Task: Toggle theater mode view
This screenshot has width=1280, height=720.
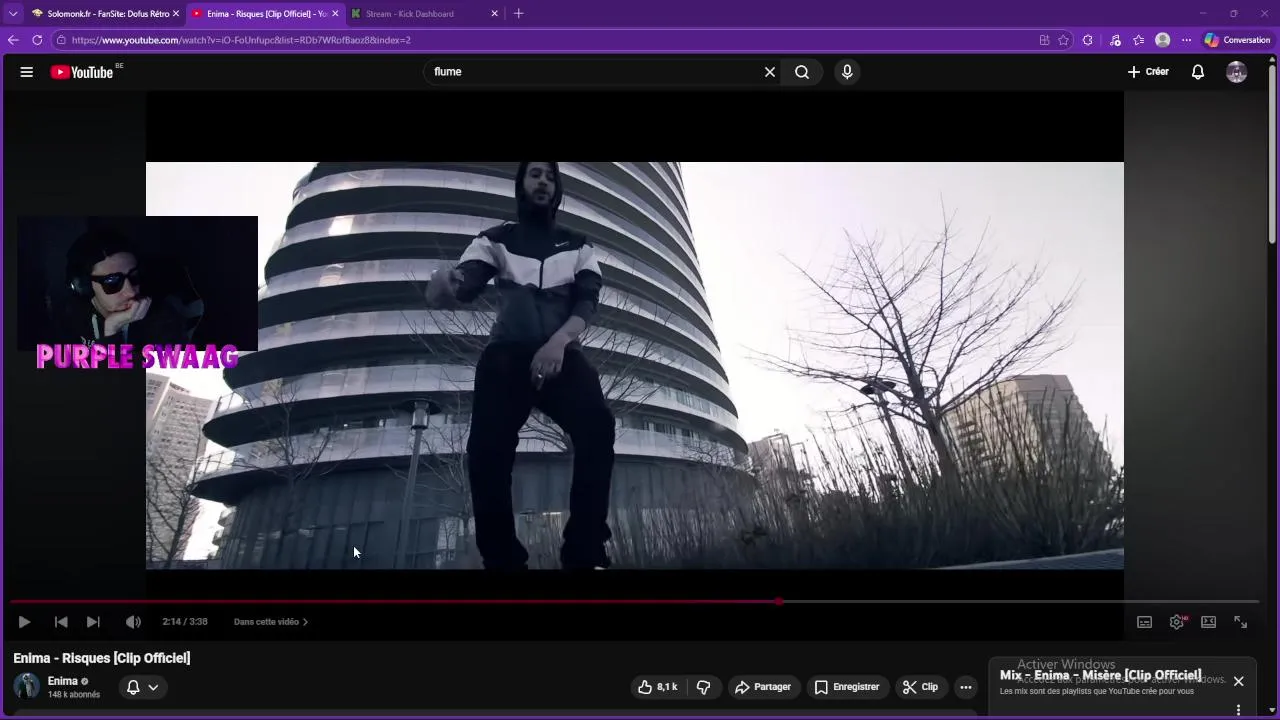Action: (1209, 622)
